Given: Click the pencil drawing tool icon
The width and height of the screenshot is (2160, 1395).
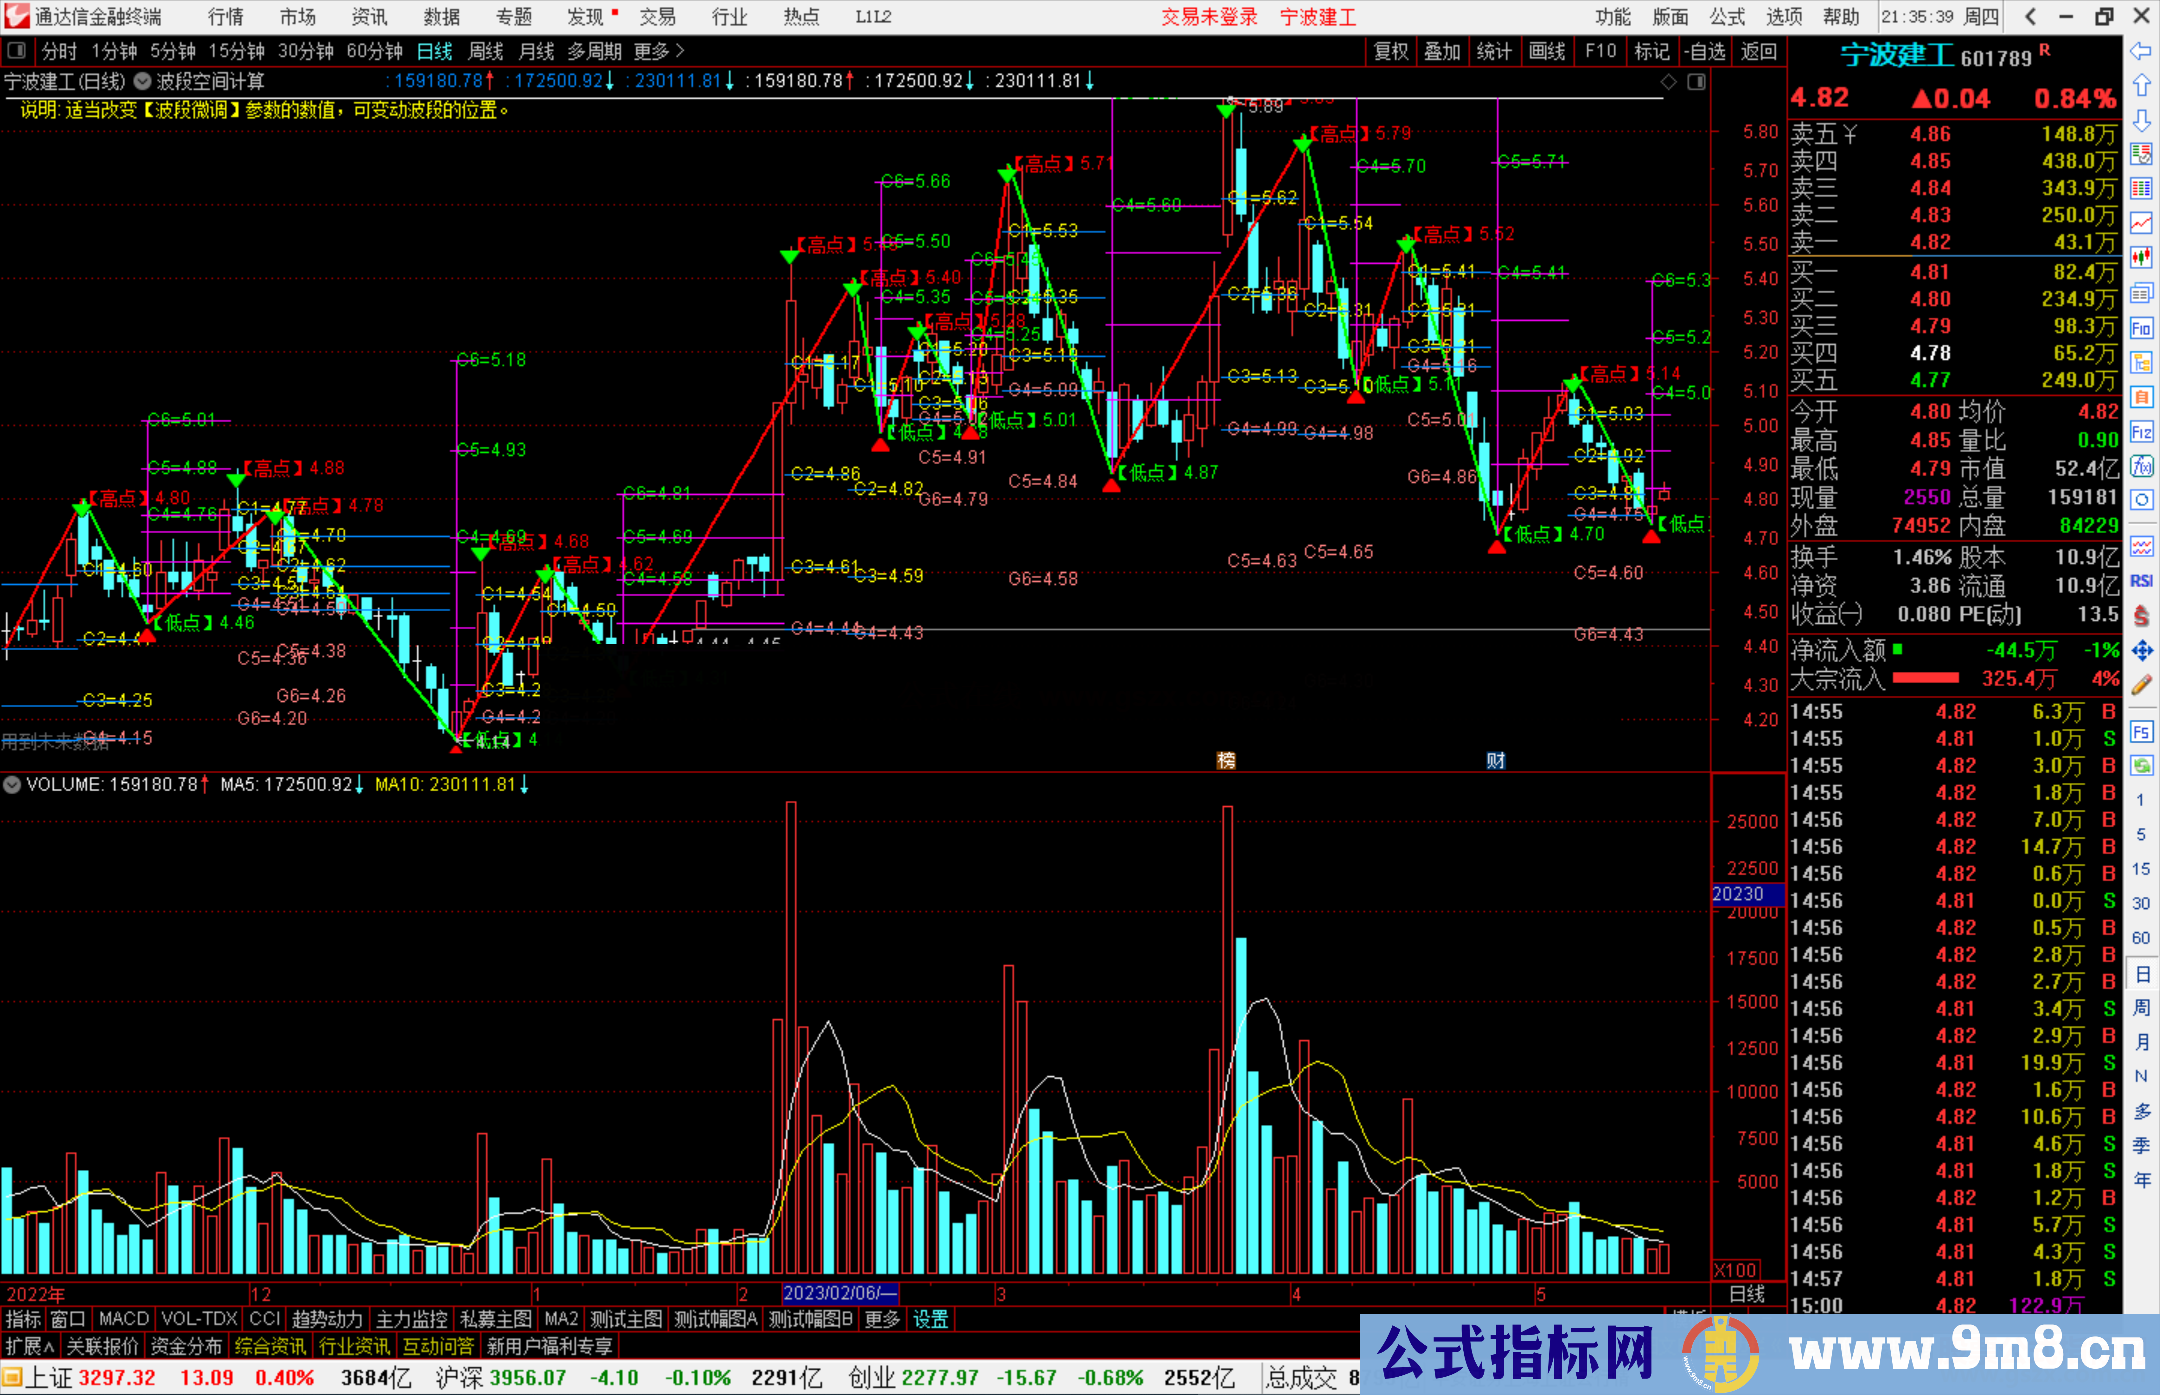Looking at the screenshot, I should click(x=2141, y=685).
